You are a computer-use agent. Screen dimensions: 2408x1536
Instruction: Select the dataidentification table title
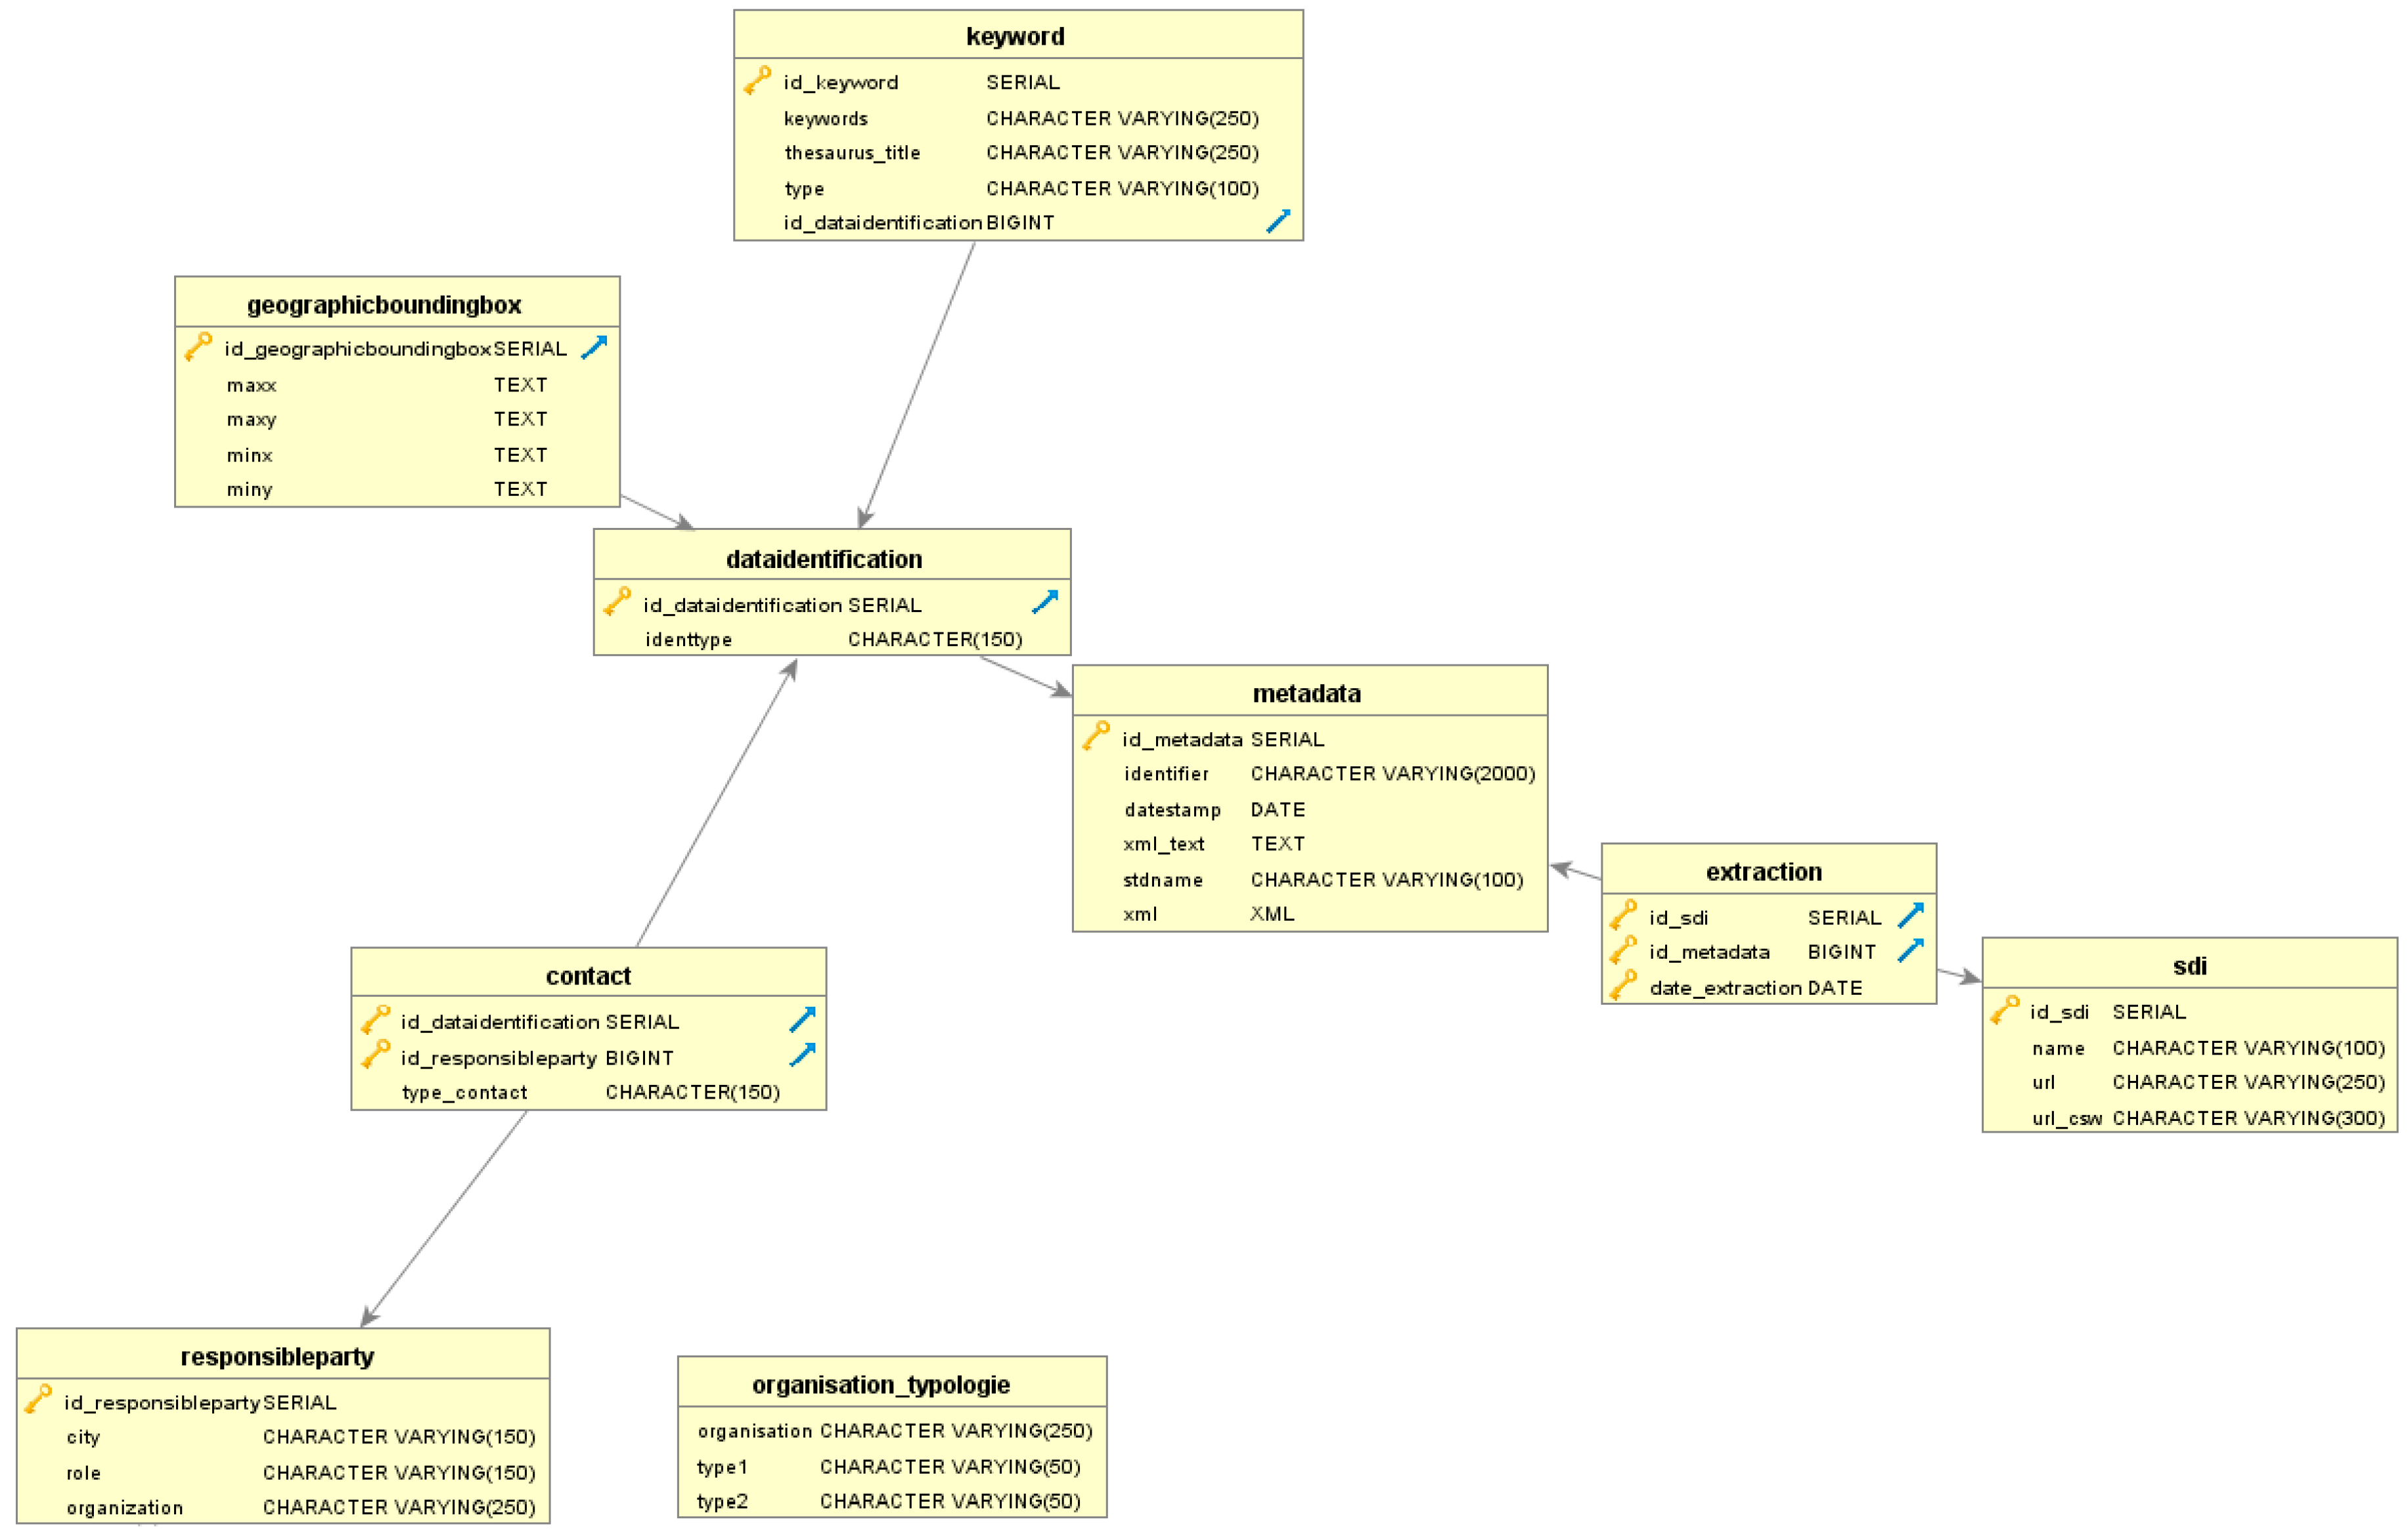point(824,559)
